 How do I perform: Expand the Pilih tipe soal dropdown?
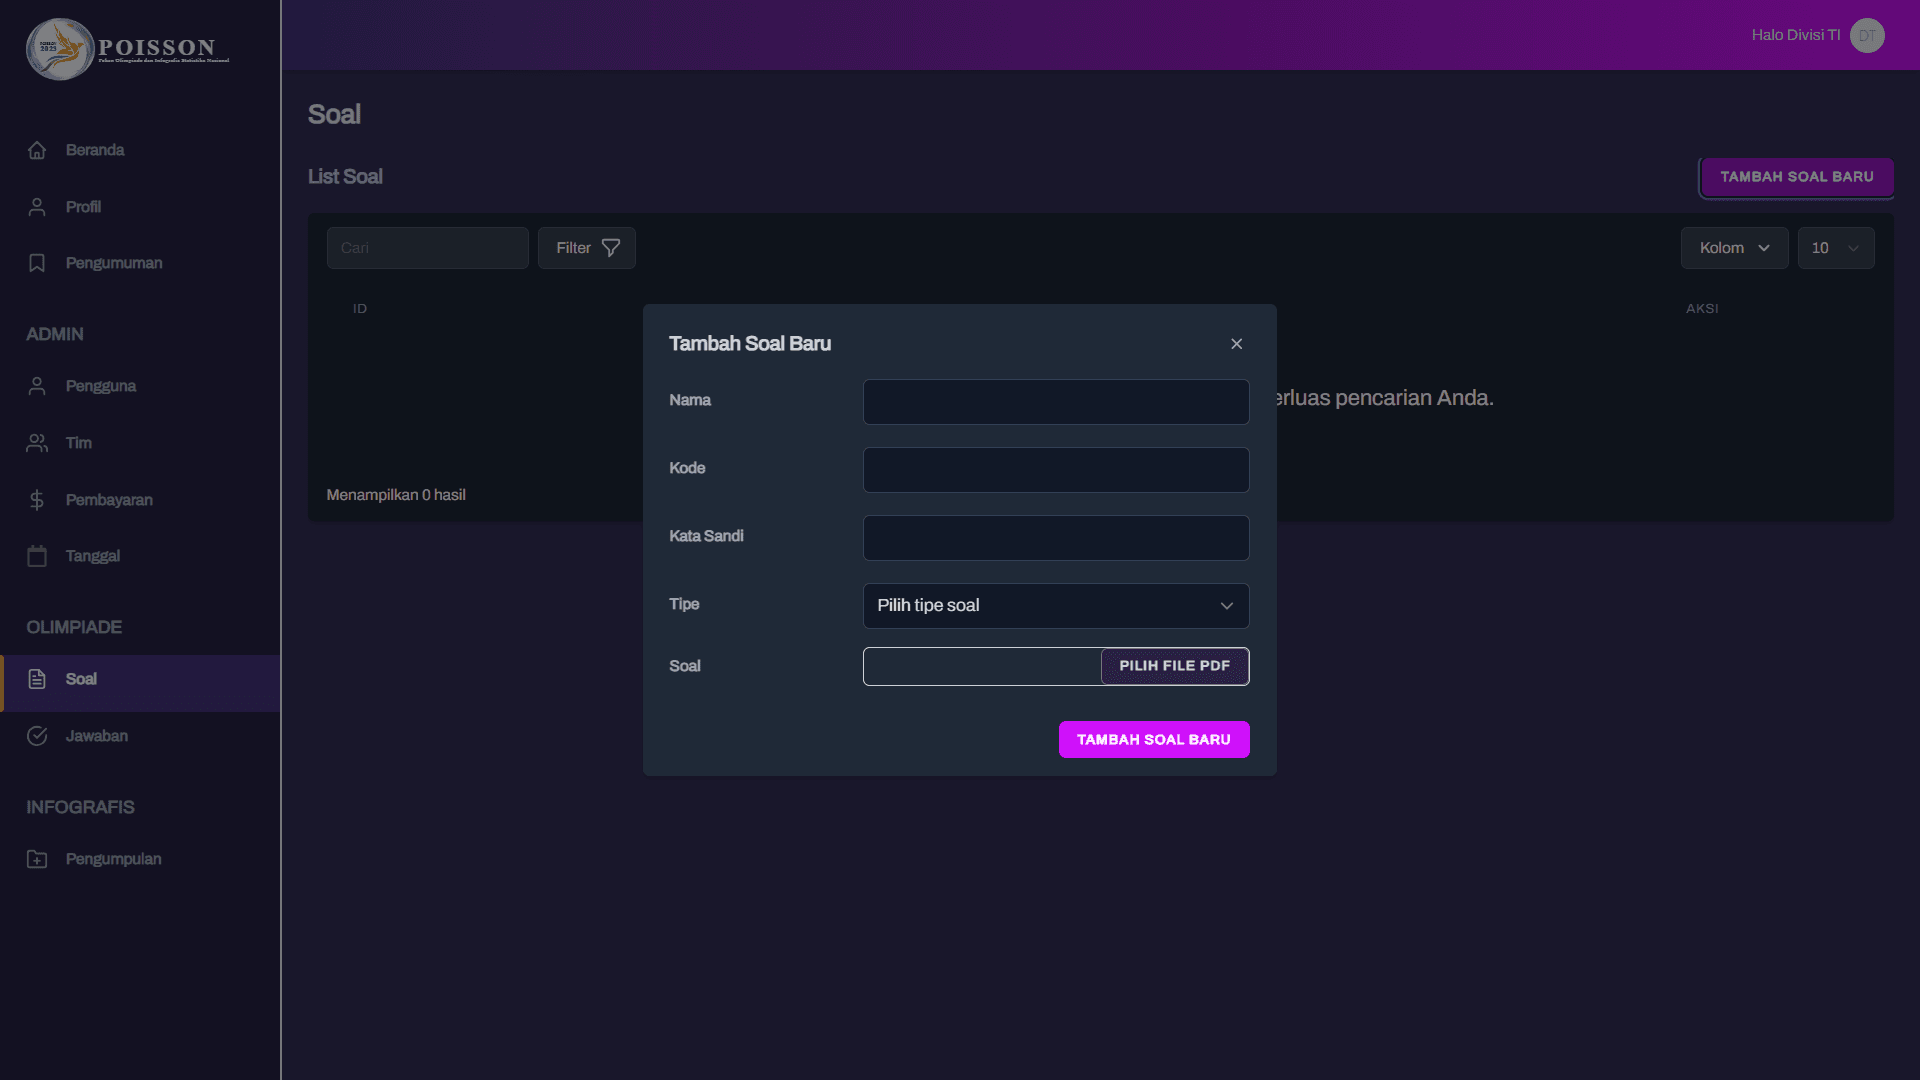click(x=1055, y=606)
